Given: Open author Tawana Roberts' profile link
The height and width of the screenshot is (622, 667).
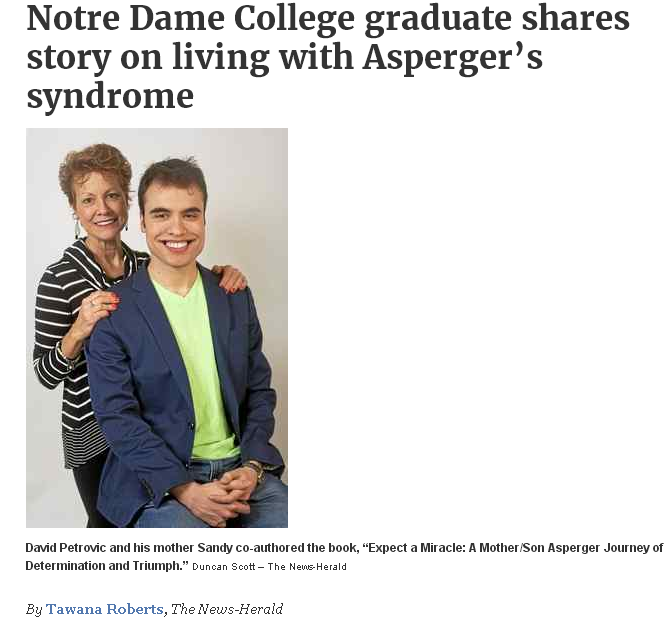Looking at the screenshot, I should click(105, 609).
